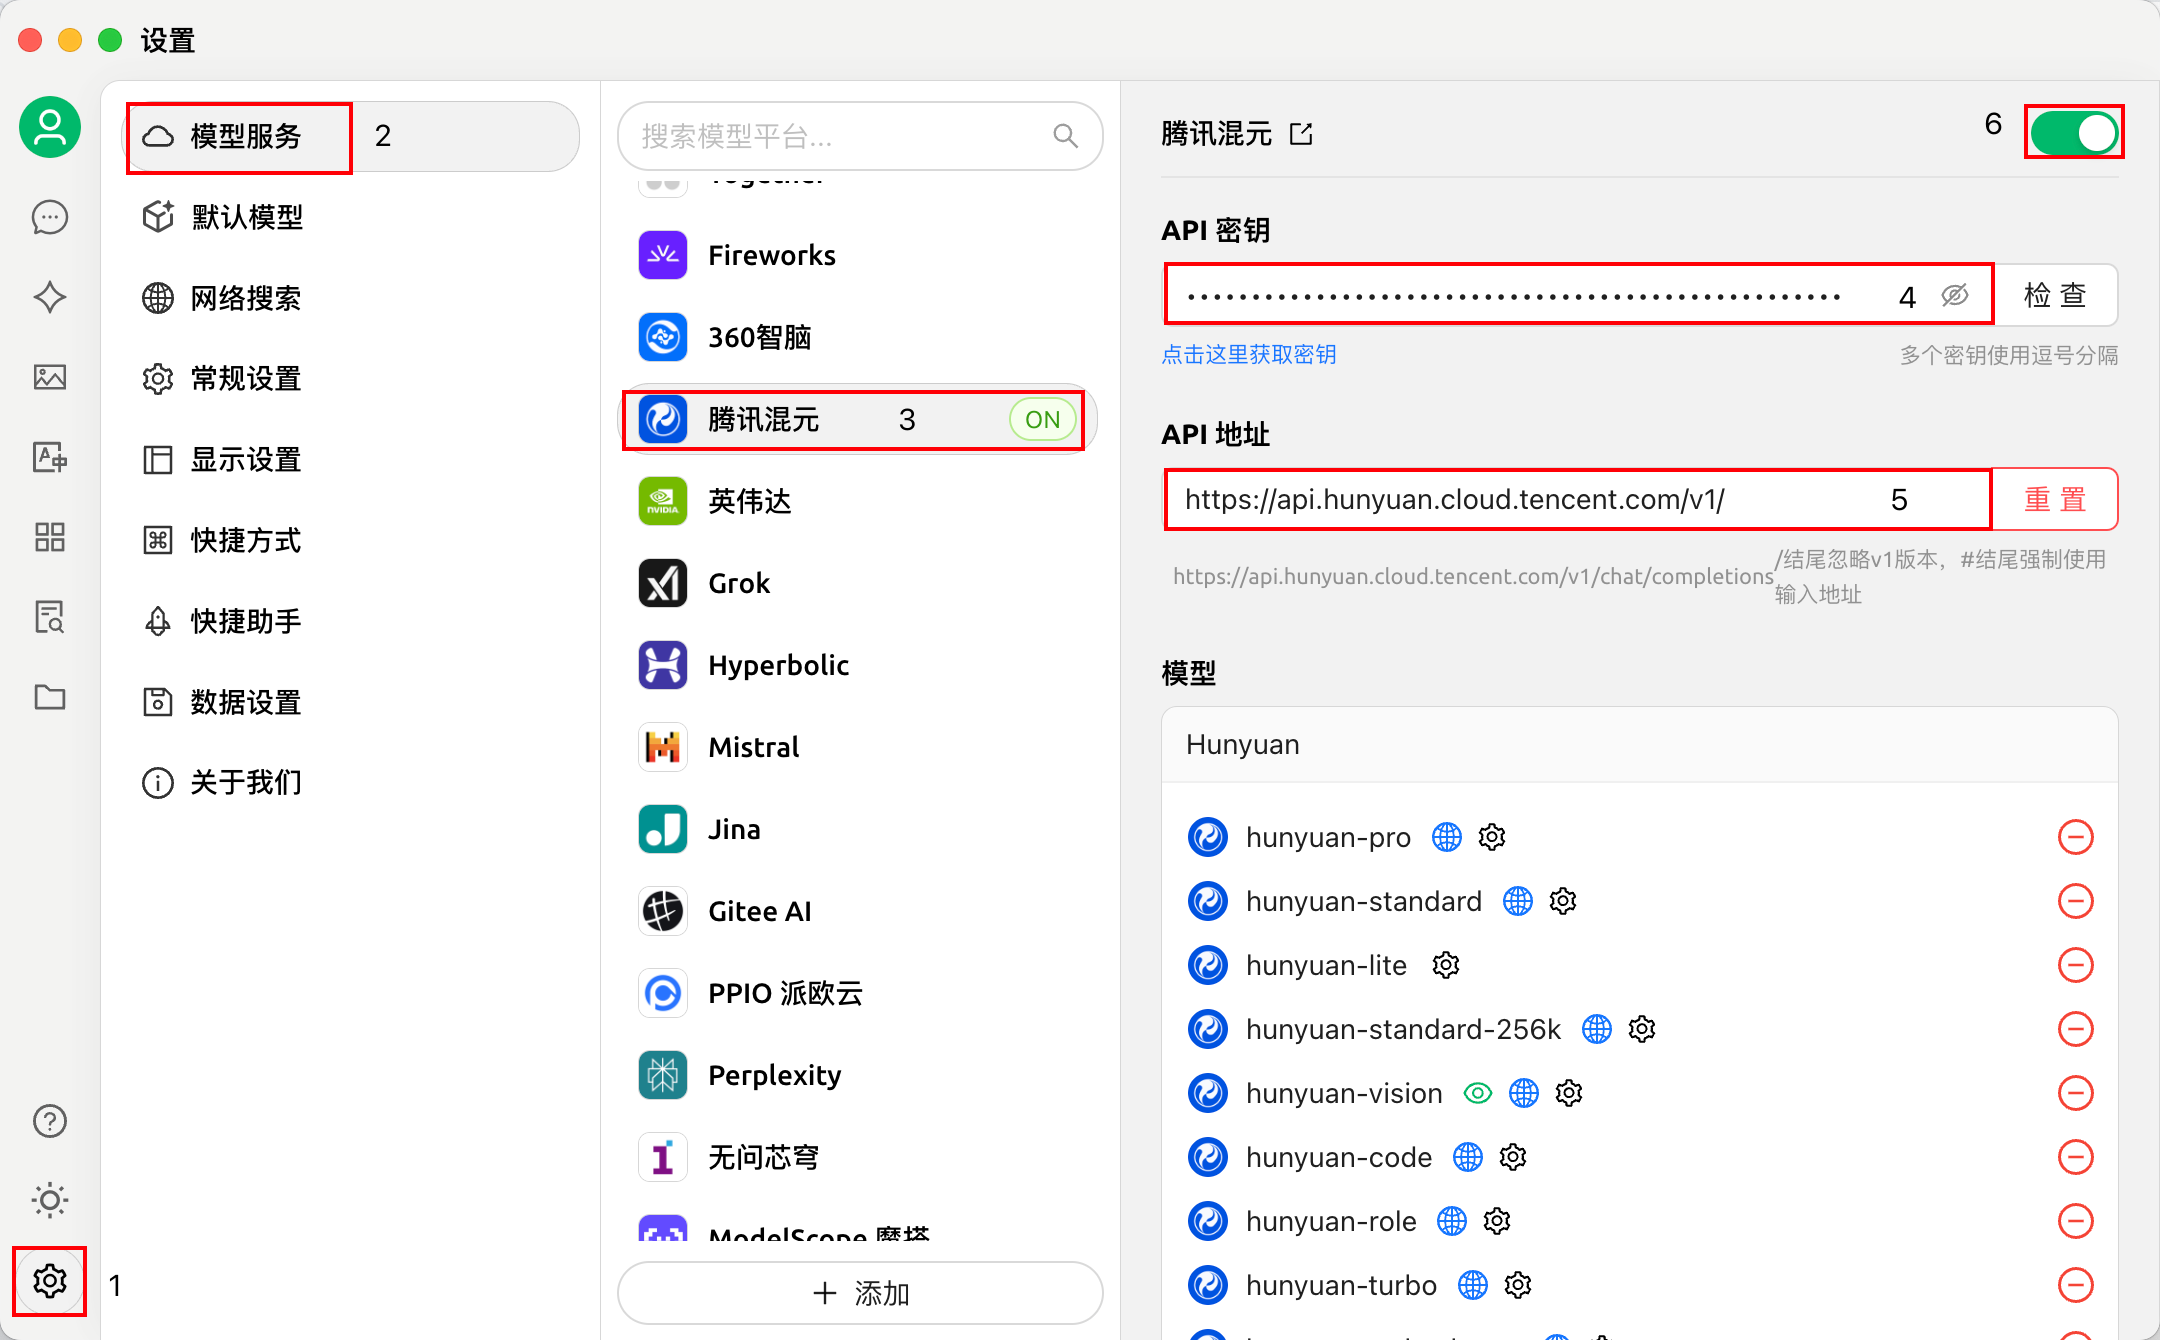Switch theme with the sun icon

tap(50, 1200)
